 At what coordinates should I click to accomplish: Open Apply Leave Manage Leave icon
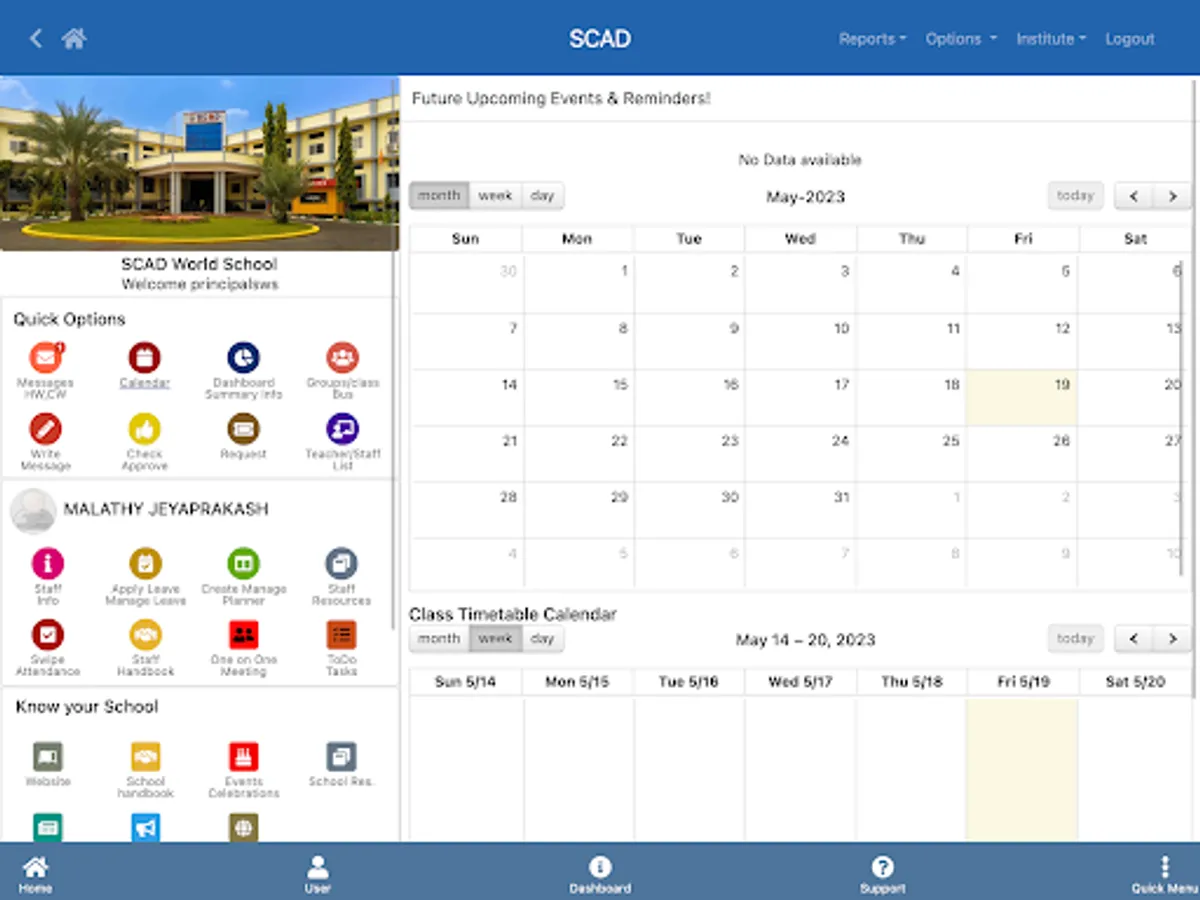(x=145, y=563)
